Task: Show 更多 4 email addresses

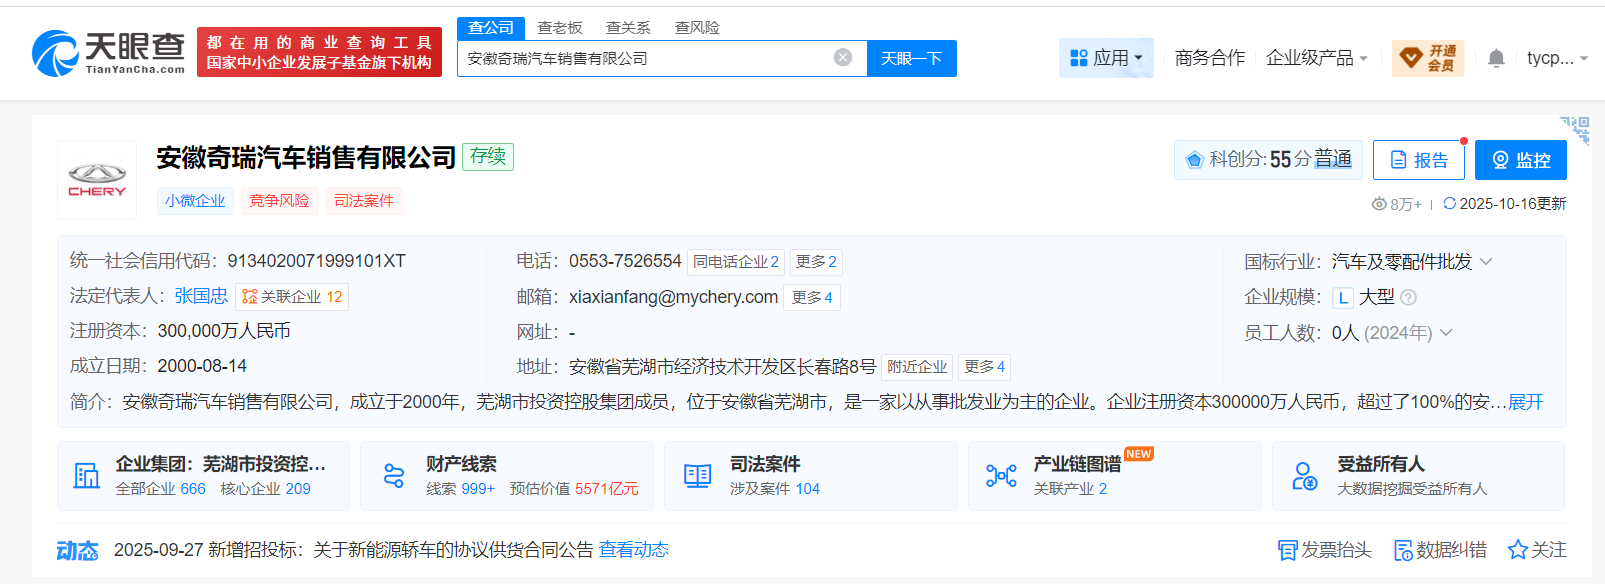Action: click(x=812, y=297)
